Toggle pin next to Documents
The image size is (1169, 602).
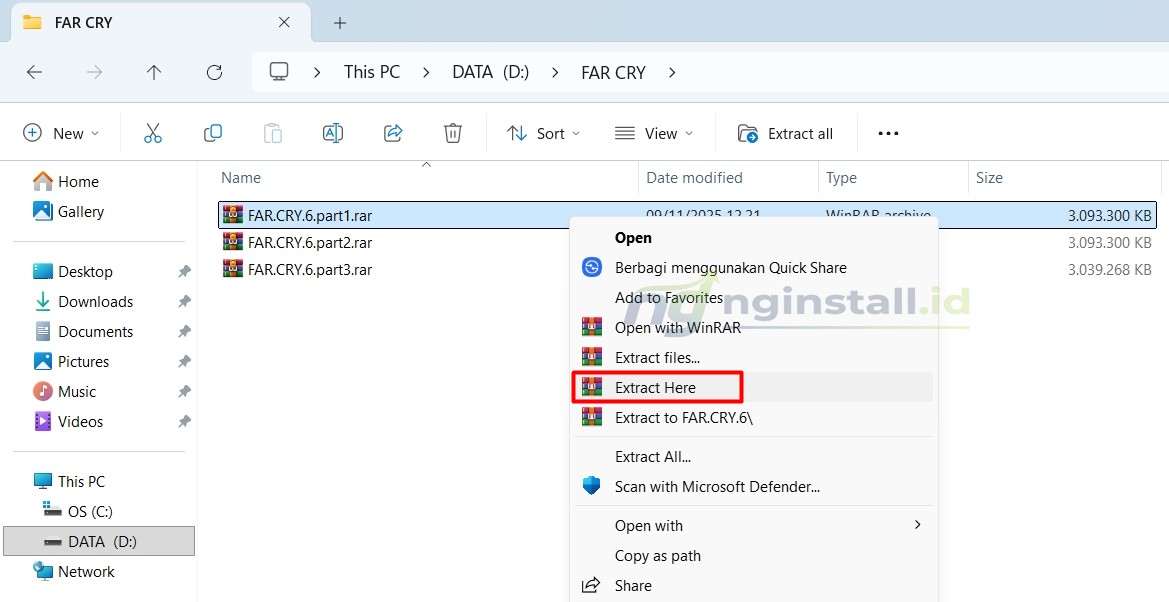(x=184, y=331)
